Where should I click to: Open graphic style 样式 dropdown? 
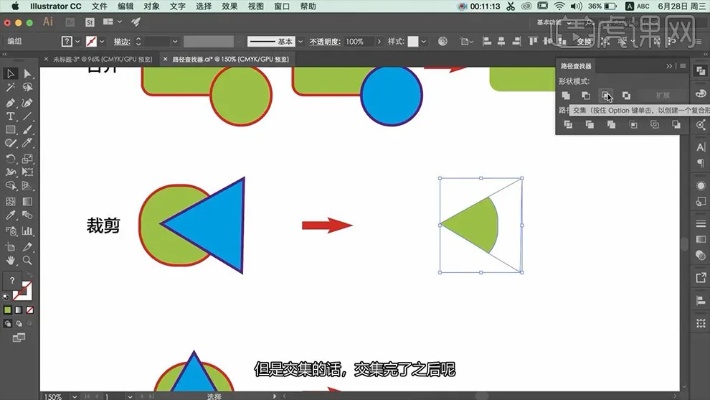coord(423,41)
